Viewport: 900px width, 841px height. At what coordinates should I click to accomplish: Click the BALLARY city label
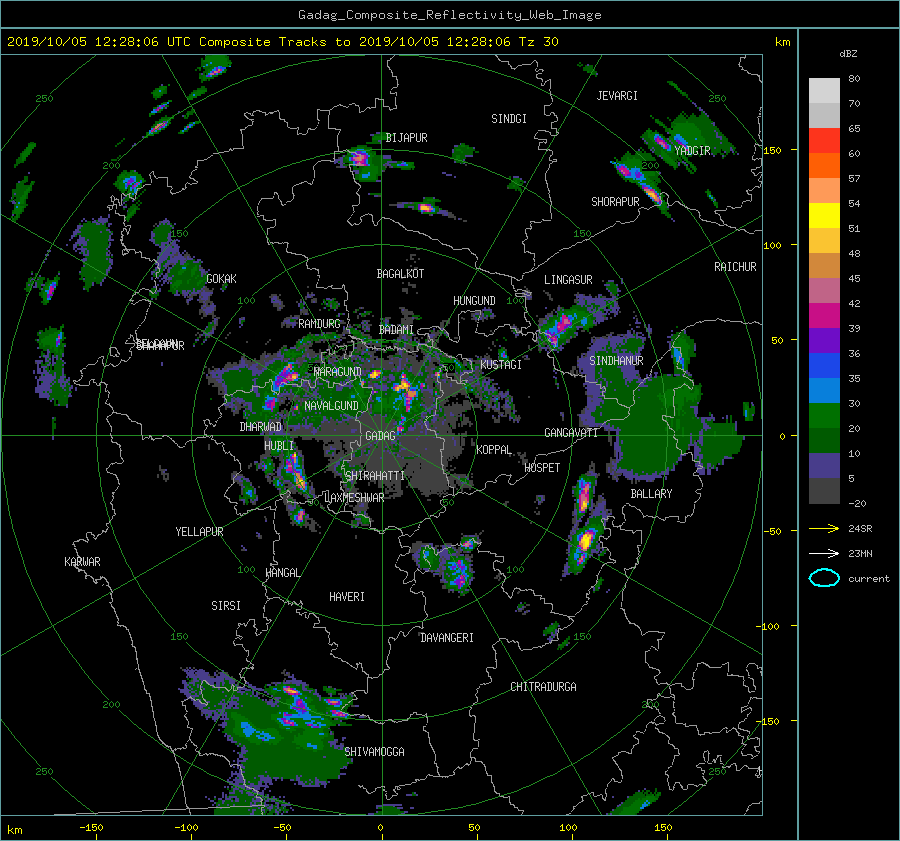[651, 494]
